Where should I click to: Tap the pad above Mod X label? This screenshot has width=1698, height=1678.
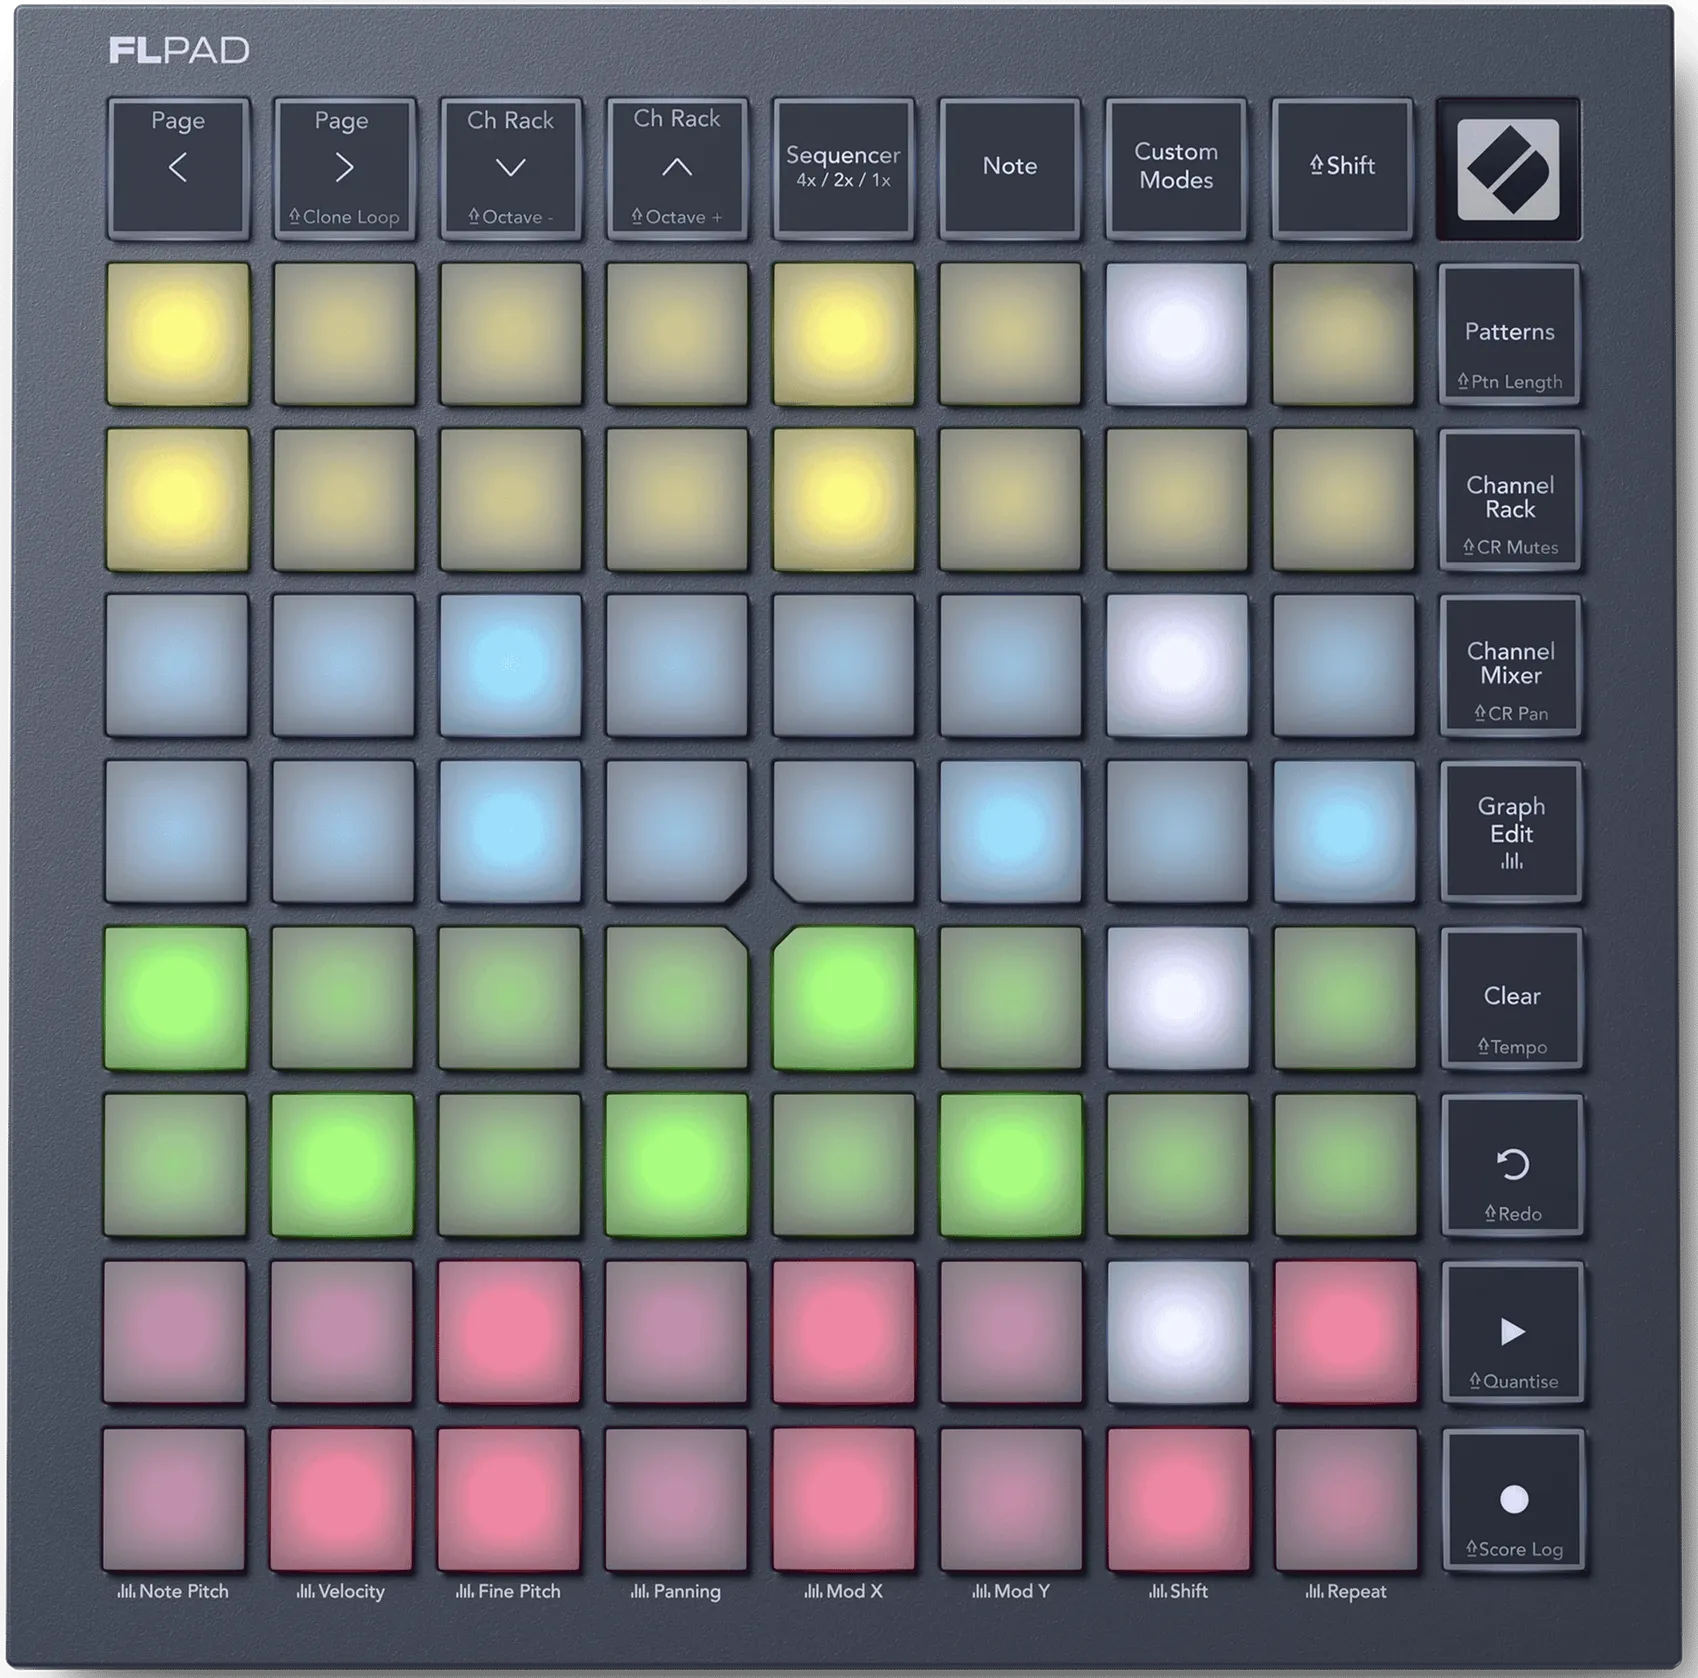click(x=843, y=1499)
